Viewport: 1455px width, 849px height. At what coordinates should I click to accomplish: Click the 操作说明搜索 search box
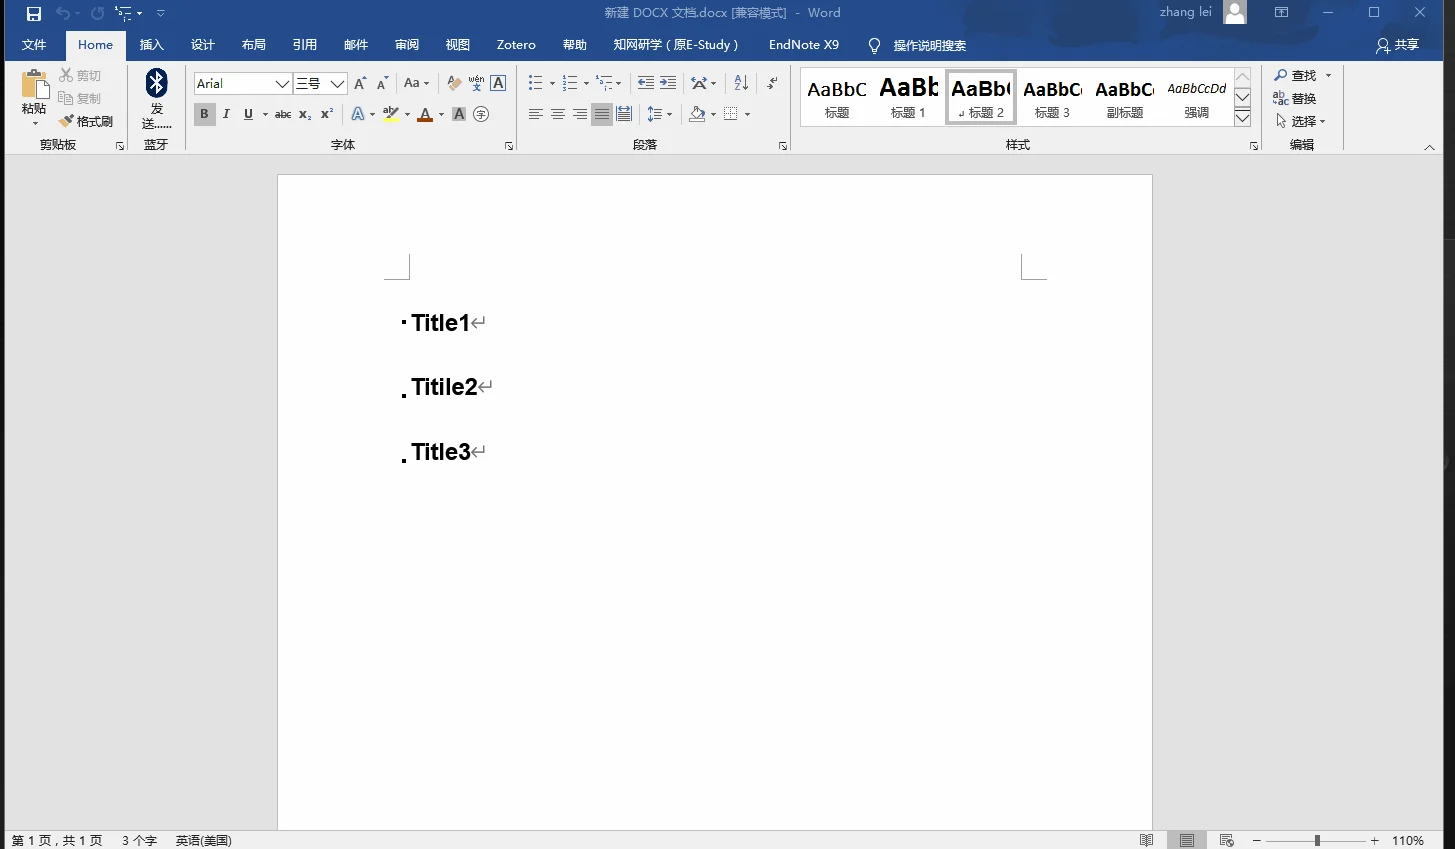tap(929, 45)
